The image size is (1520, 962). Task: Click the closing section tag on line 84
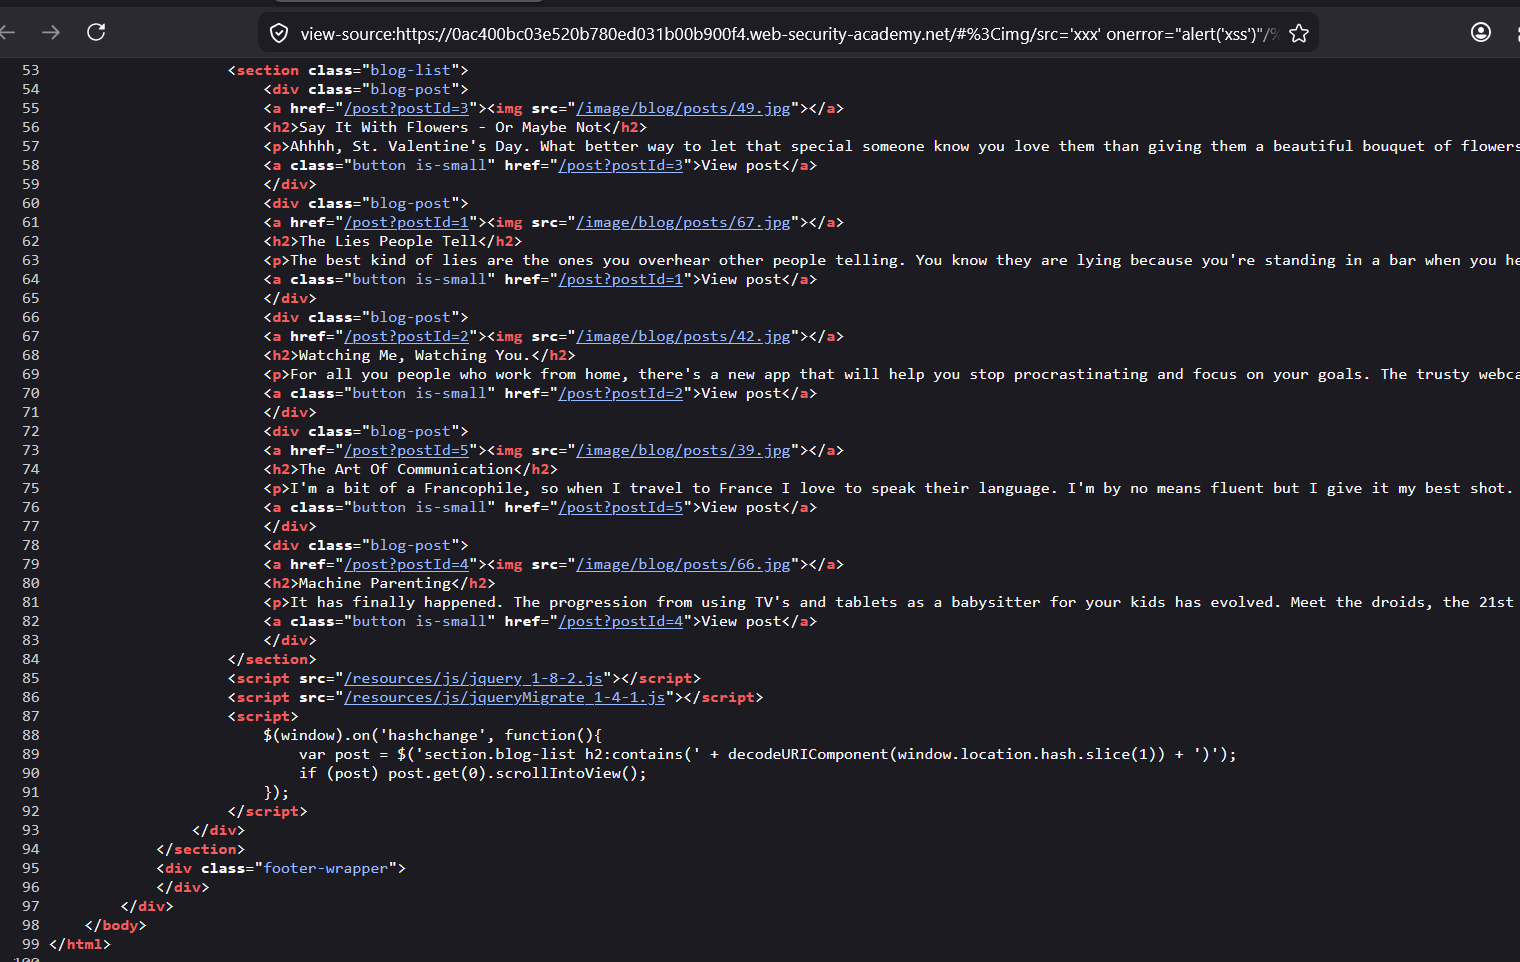tap(272, 659)
